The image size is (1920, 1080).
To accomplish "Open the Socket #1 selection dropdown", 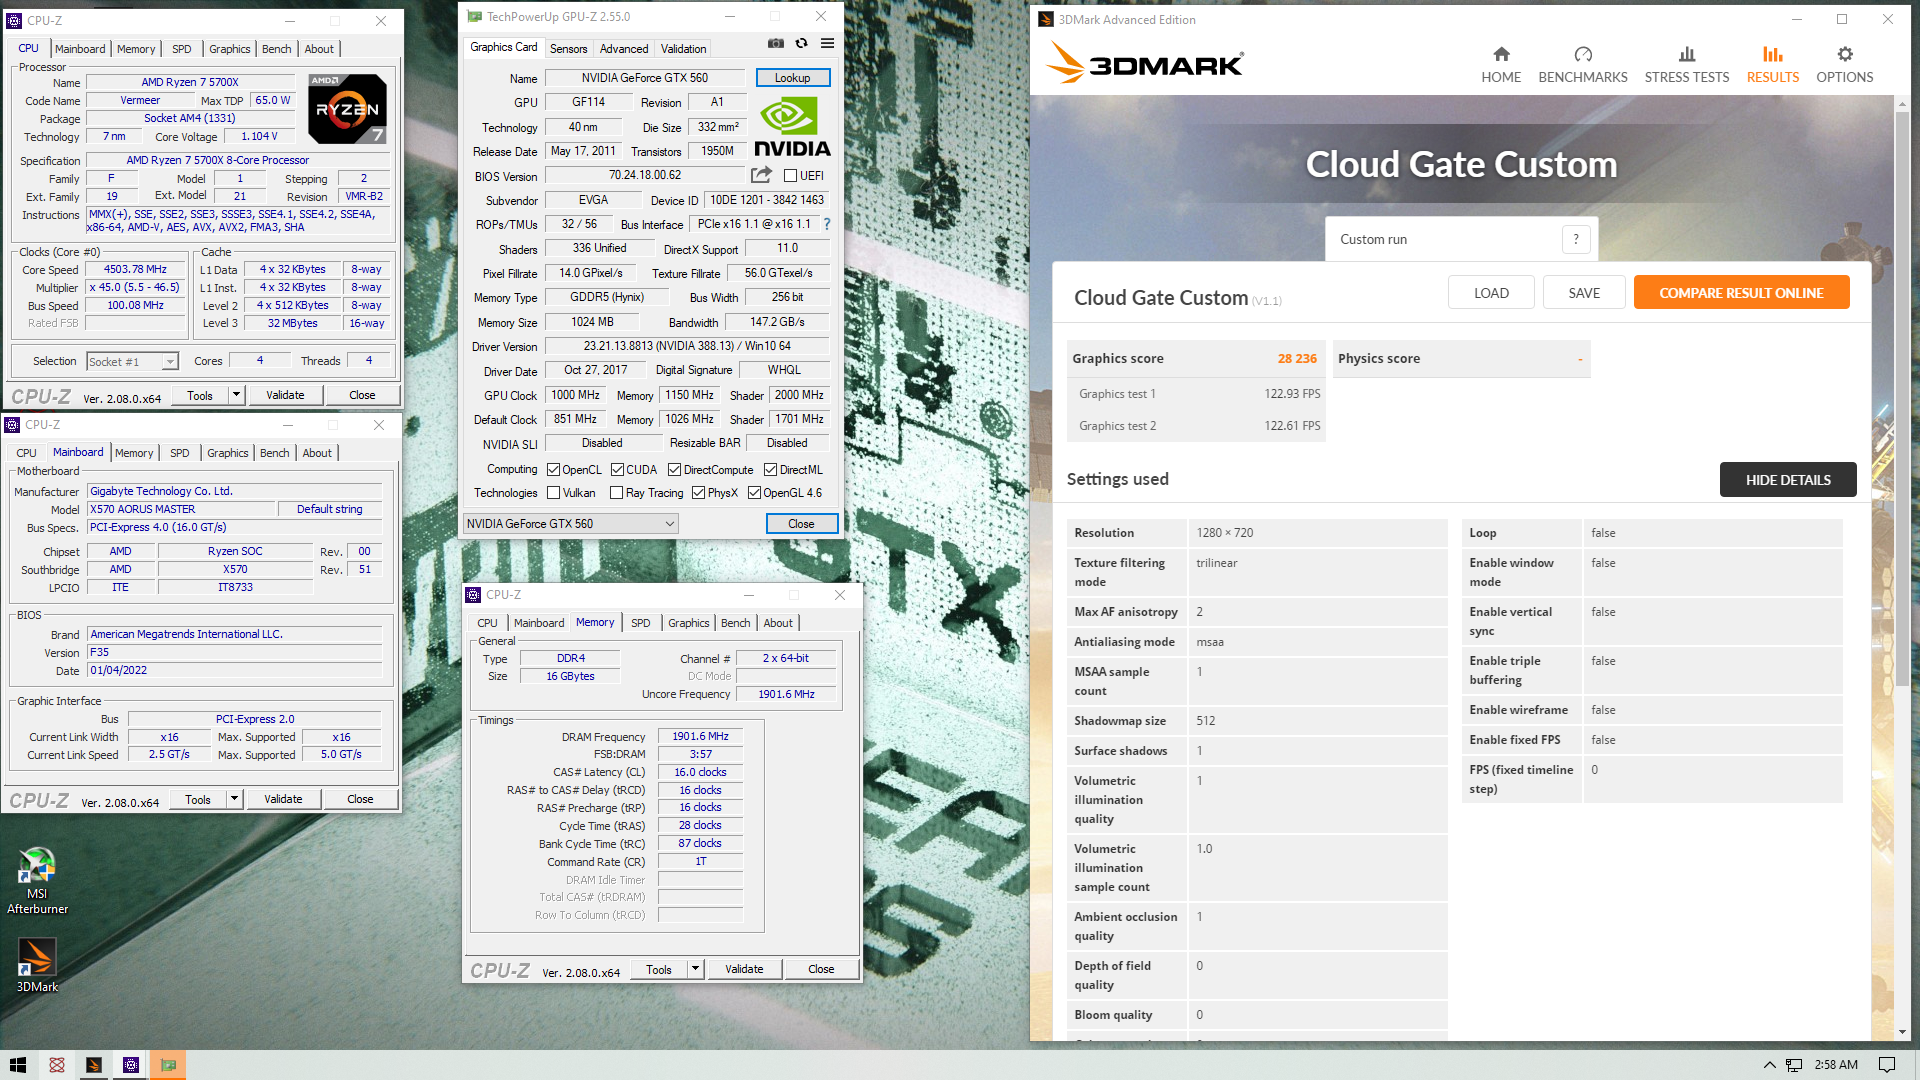I will pyautogui.click(x=132, y=362).
